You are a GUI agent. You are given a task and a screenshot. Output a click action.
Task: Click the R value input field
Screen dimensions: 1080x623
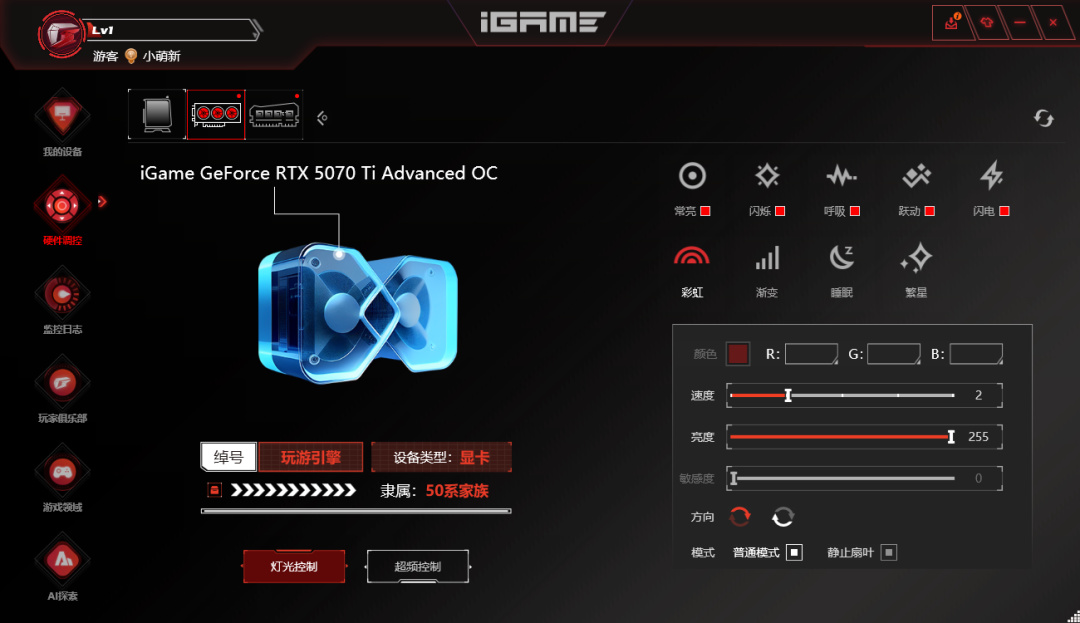point(811,354)
